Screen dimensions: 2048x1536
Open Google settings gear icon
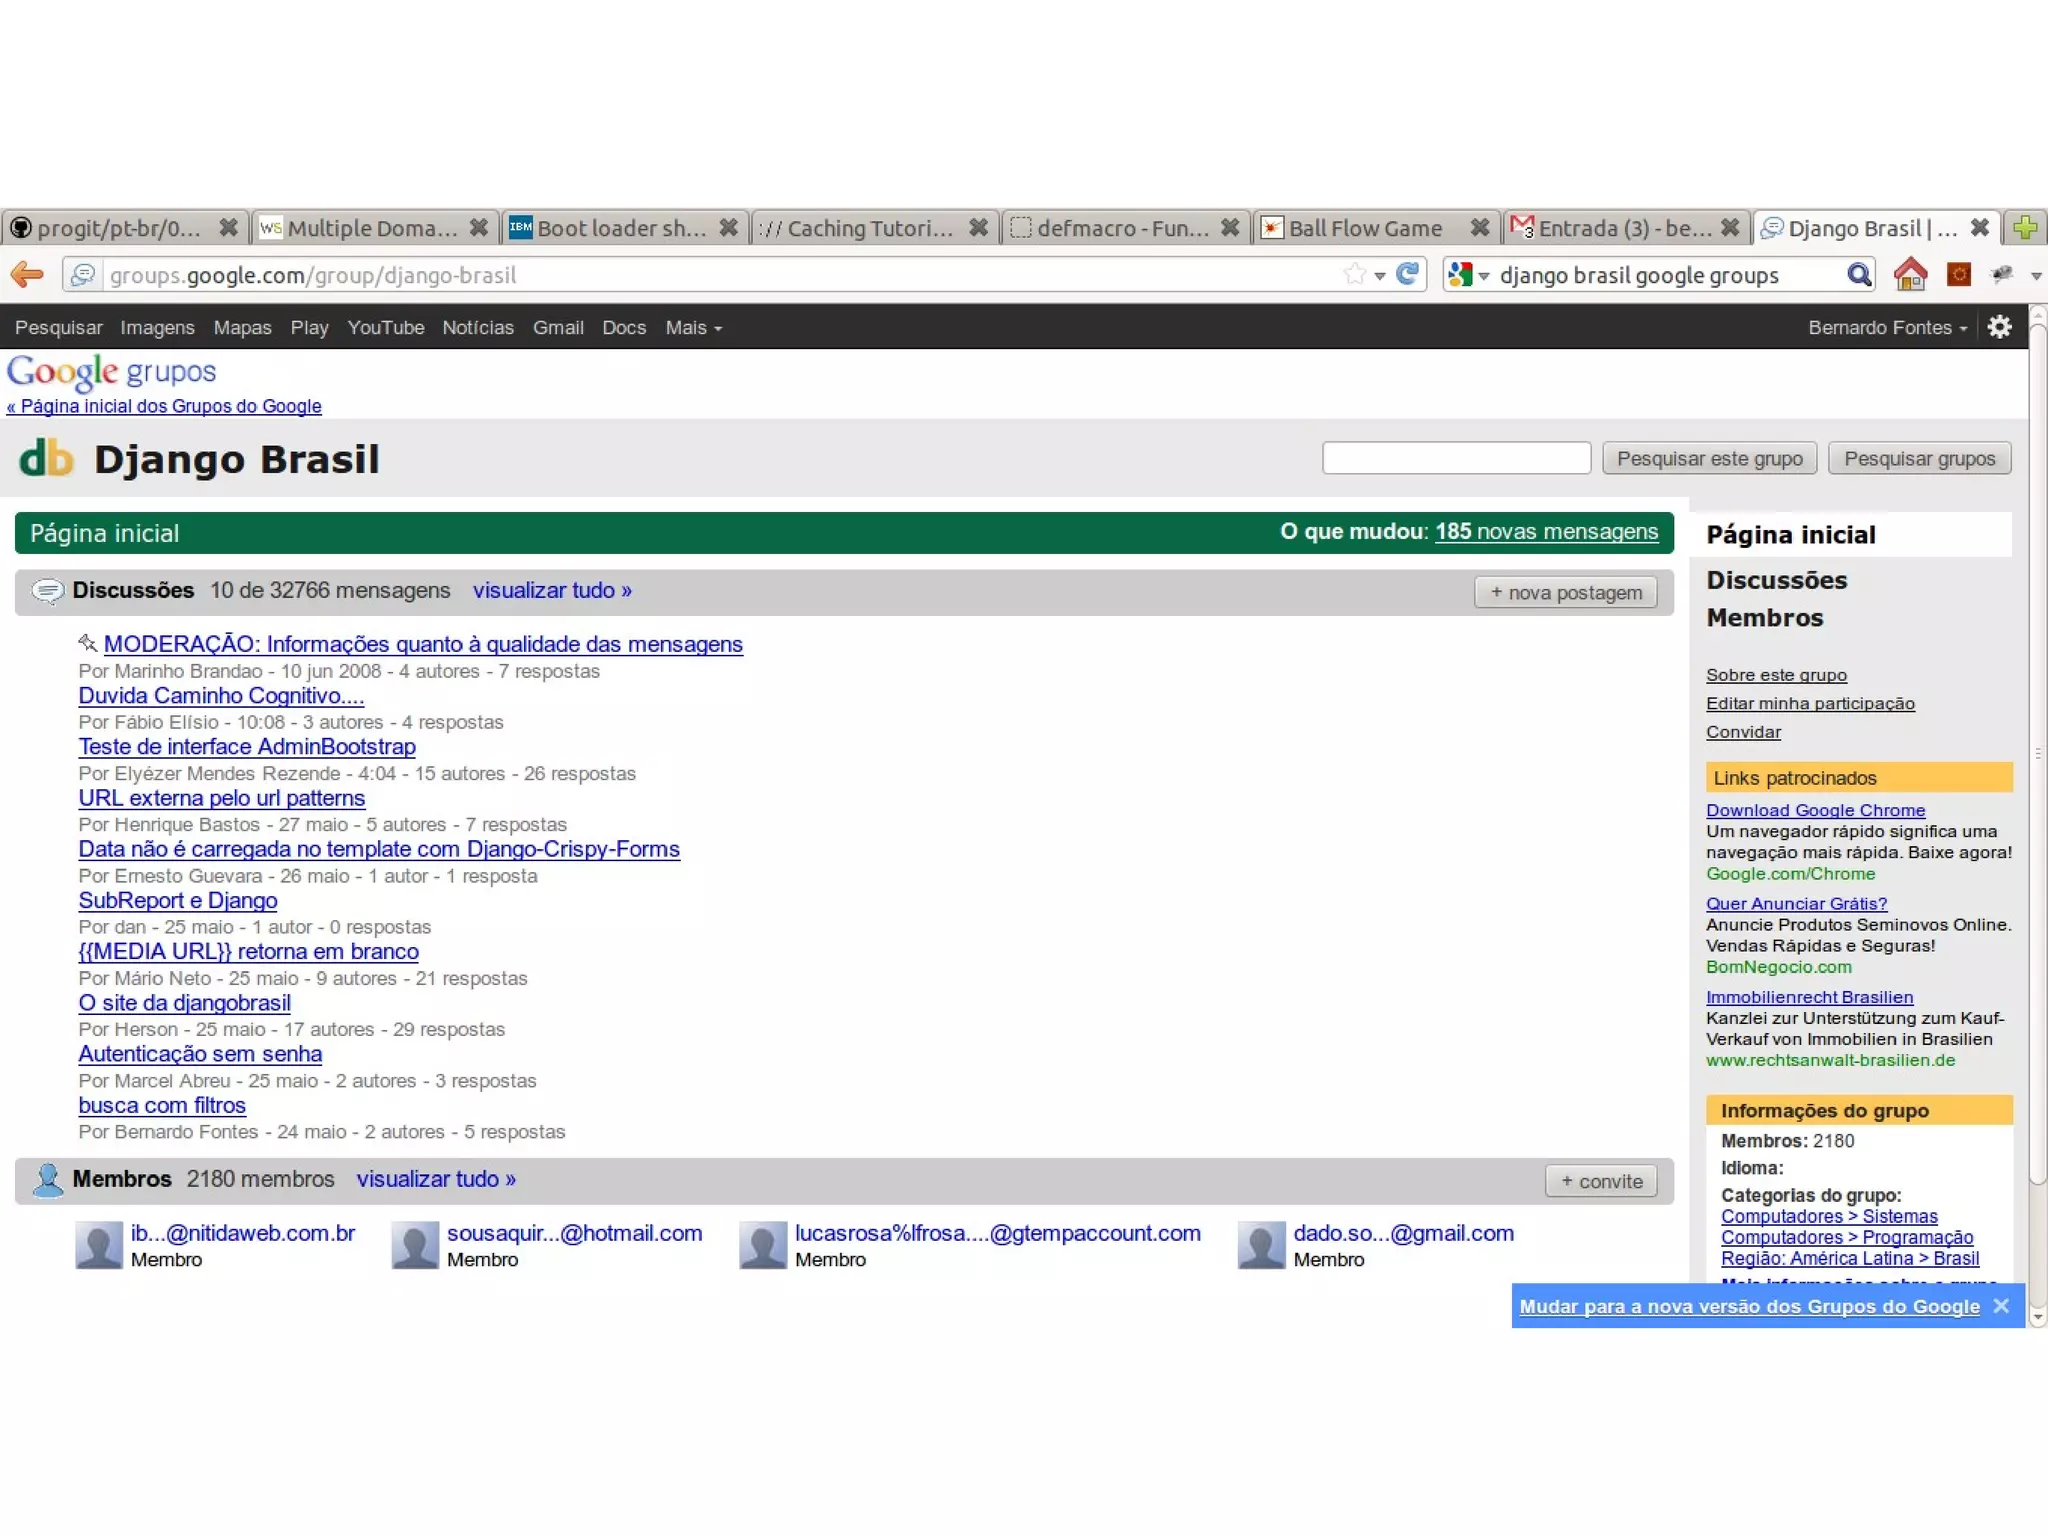pyautogui.click(x=1999, y=327)
